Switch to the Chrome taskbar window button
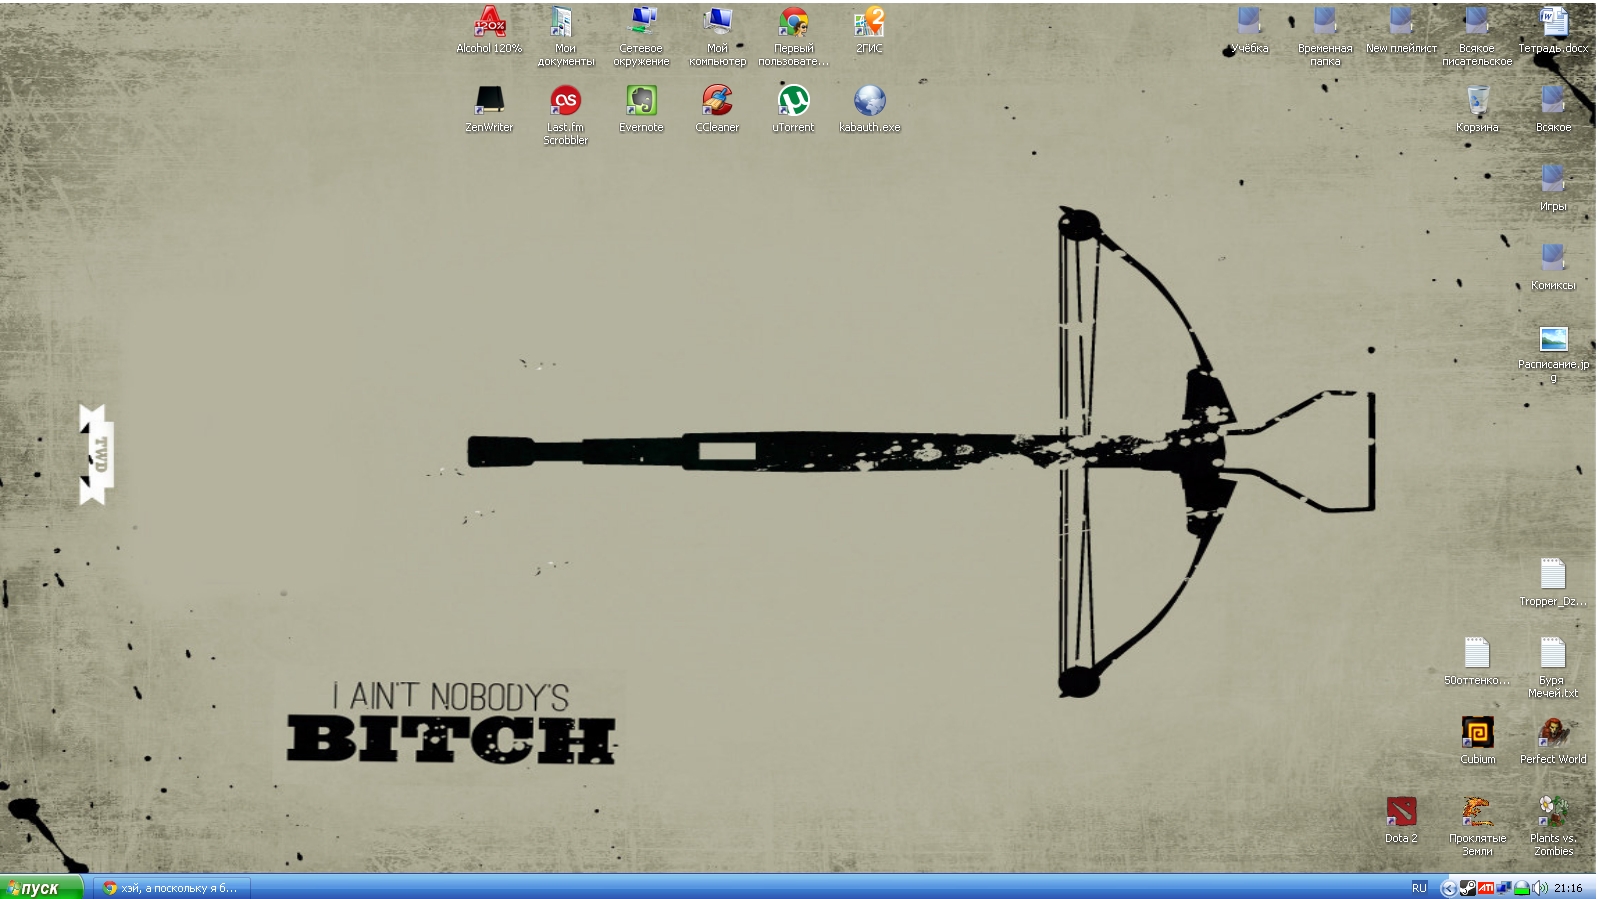Screen dimensions: 1597x899 point(173,888)
